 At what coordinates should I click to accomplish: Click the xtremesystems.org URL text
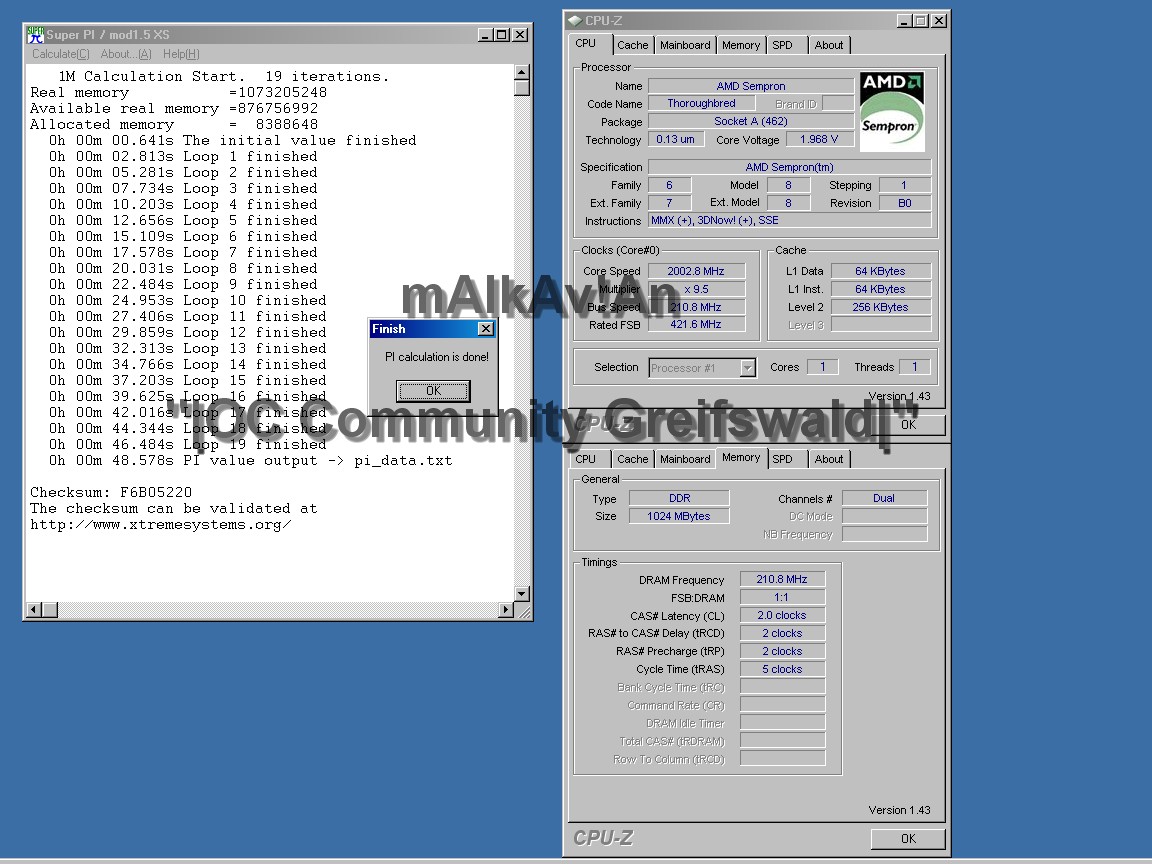tap(161, 525)
